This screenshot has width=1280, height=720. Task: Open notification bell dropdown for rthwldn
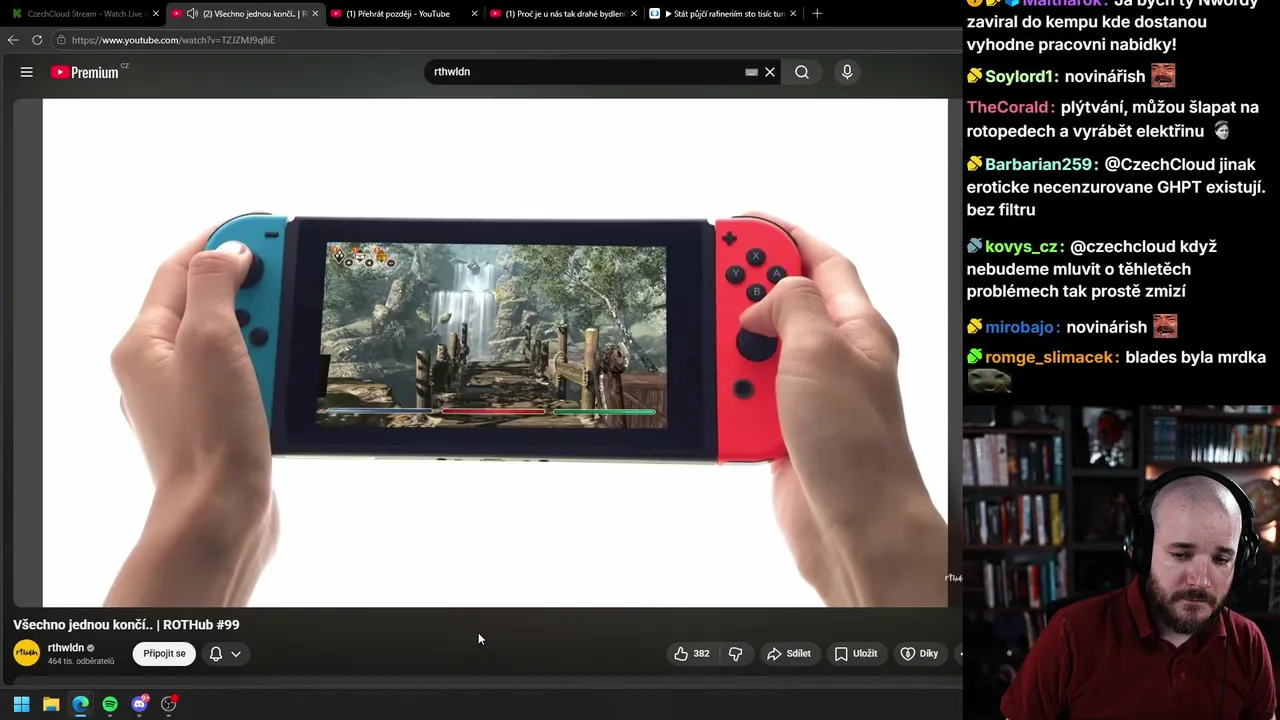tap(225, 654)
